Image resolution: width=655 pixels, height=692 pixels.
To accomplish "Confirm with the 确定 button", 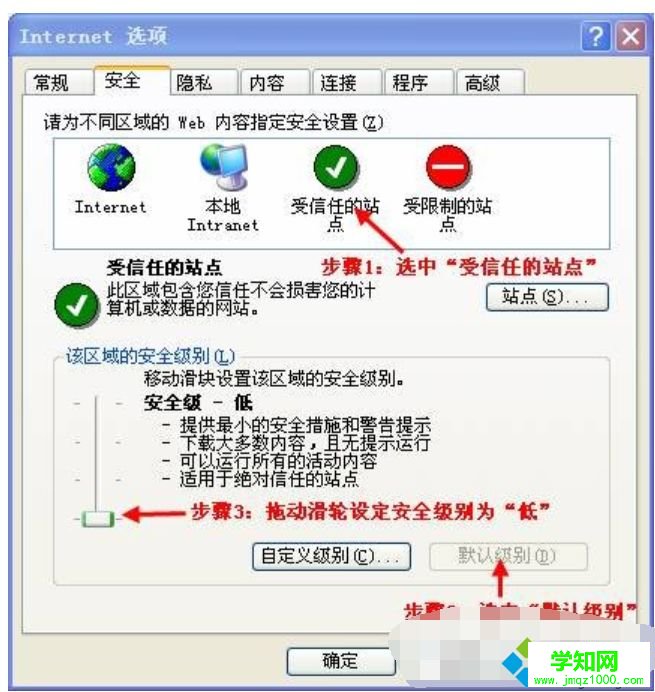I will coord(340,661).
